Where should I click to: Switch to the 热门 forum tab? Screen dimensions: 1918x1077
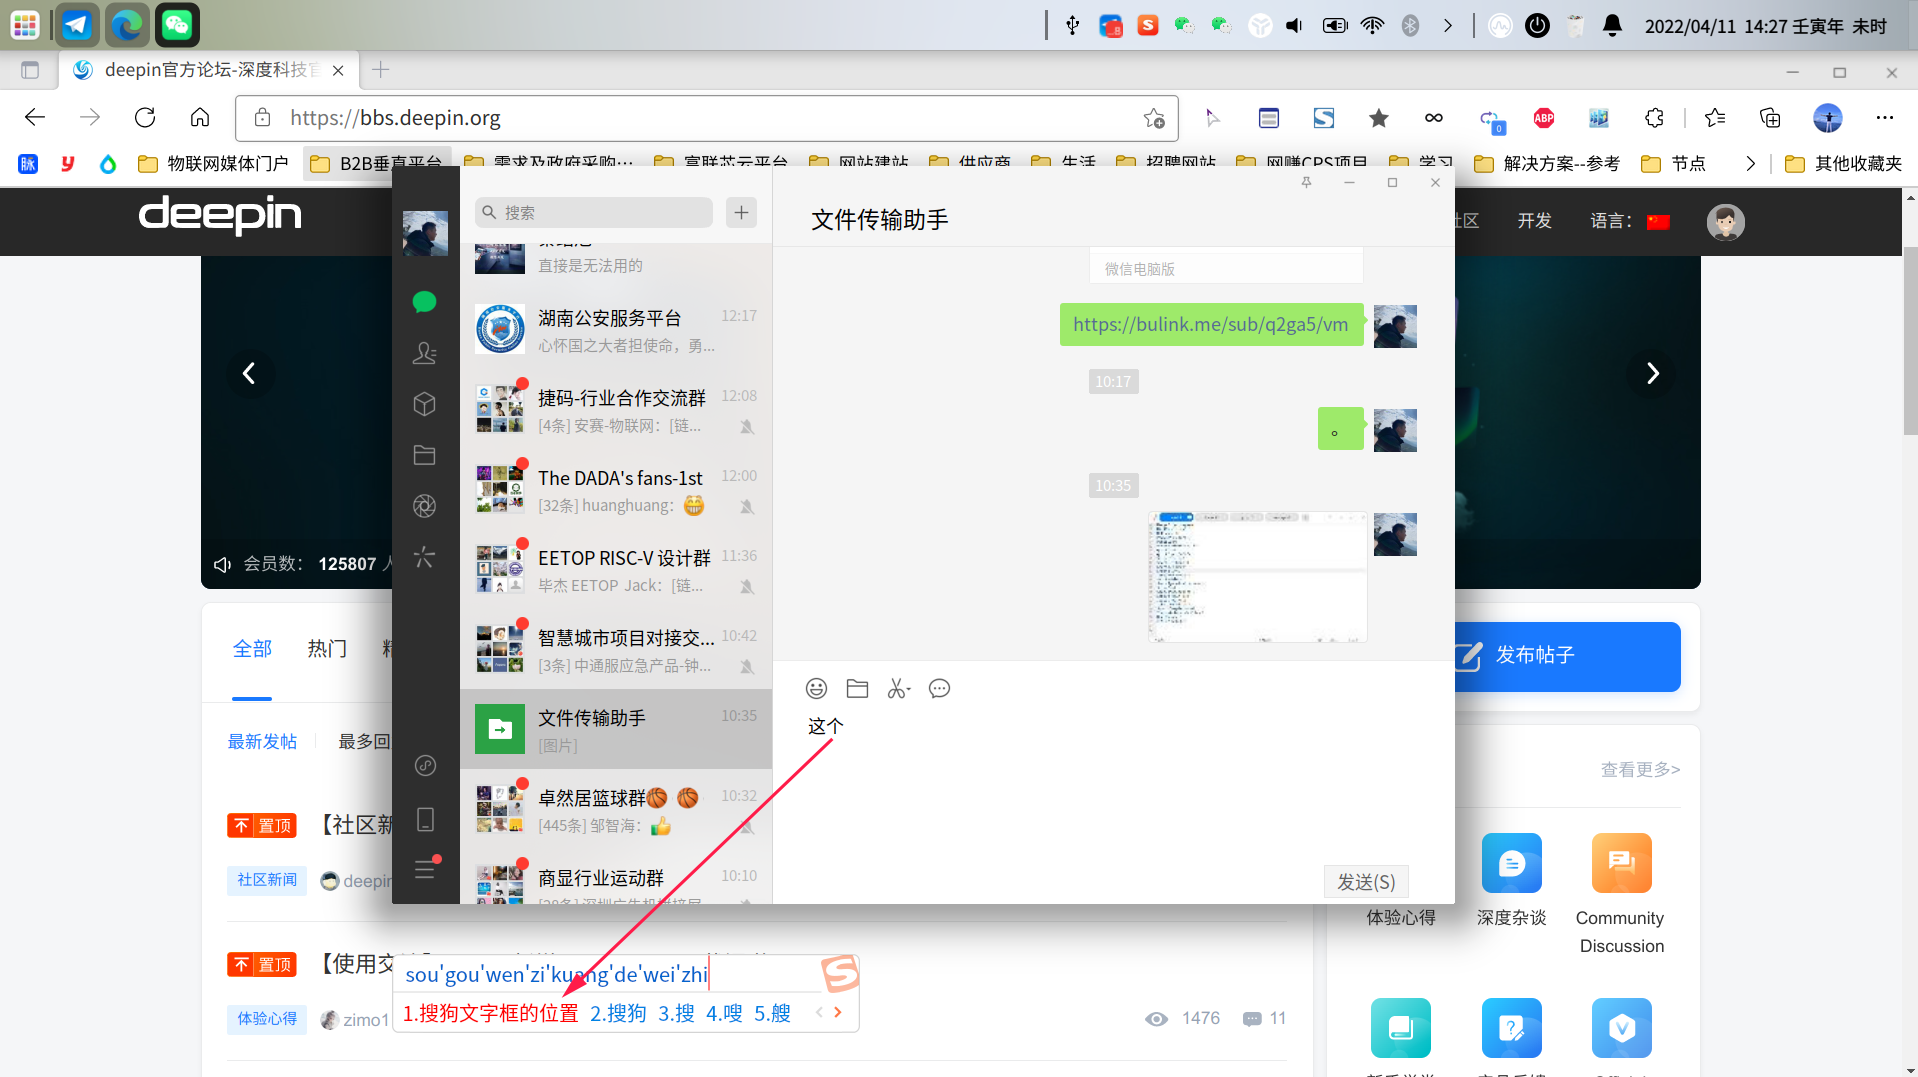click(327, 649)
